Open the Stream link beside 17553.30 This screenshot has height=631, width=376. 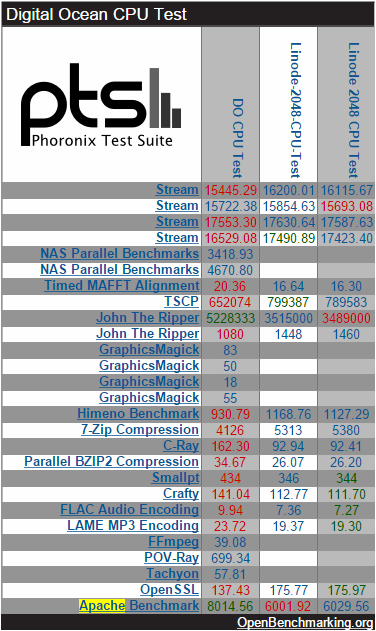(177, 222)
